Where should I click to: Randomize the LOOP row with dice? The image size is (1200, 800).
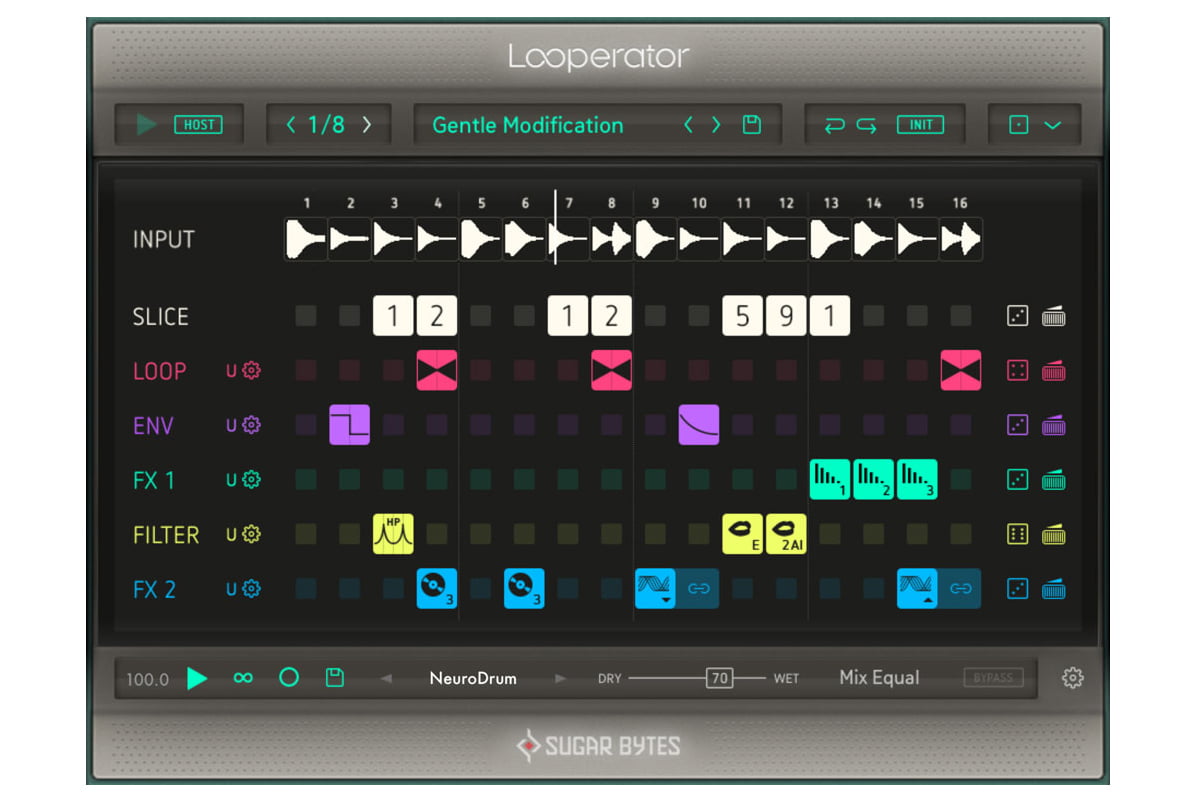(x=1017, y=371)
